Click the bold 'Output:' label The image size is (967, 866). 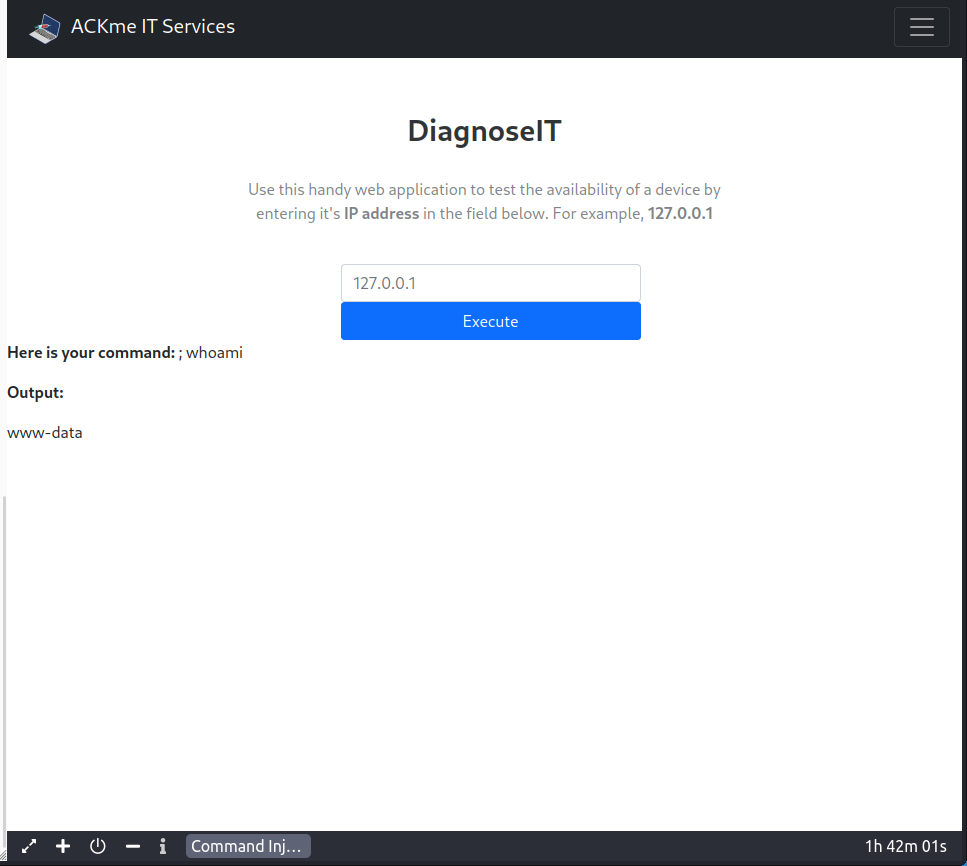[x=36, y=393]
